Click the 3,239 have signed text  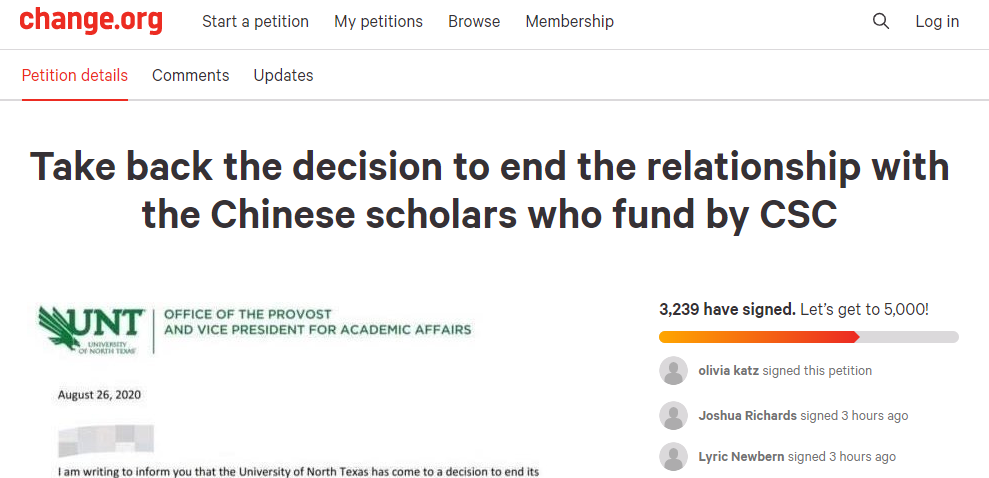pos(727,309)
